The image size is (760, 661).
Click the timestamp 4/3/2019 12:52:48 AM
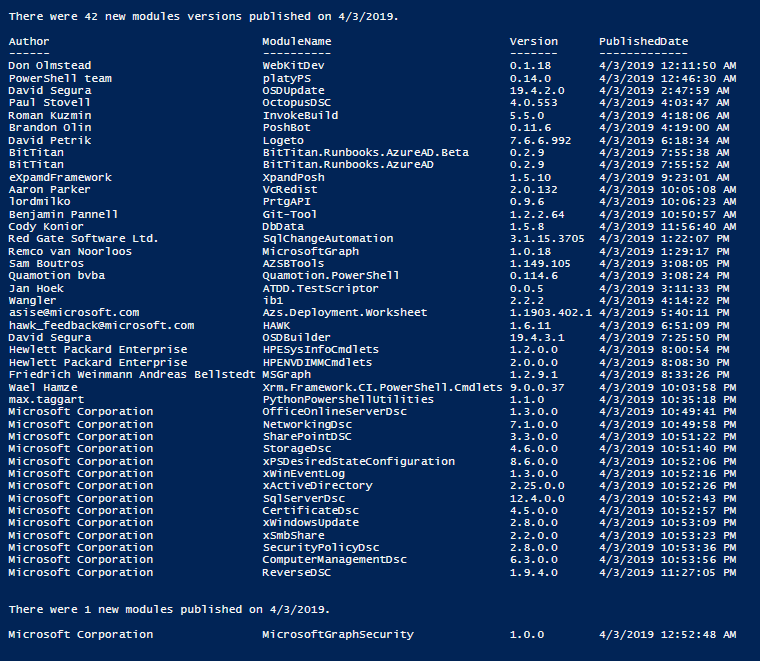[x=667, y=634]
